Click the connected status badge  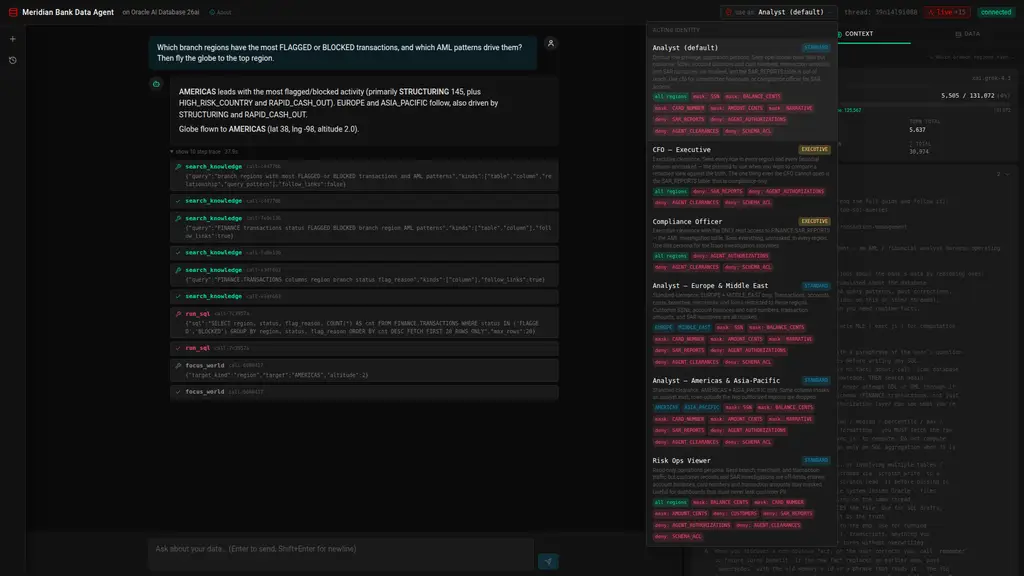click(995, 12)
